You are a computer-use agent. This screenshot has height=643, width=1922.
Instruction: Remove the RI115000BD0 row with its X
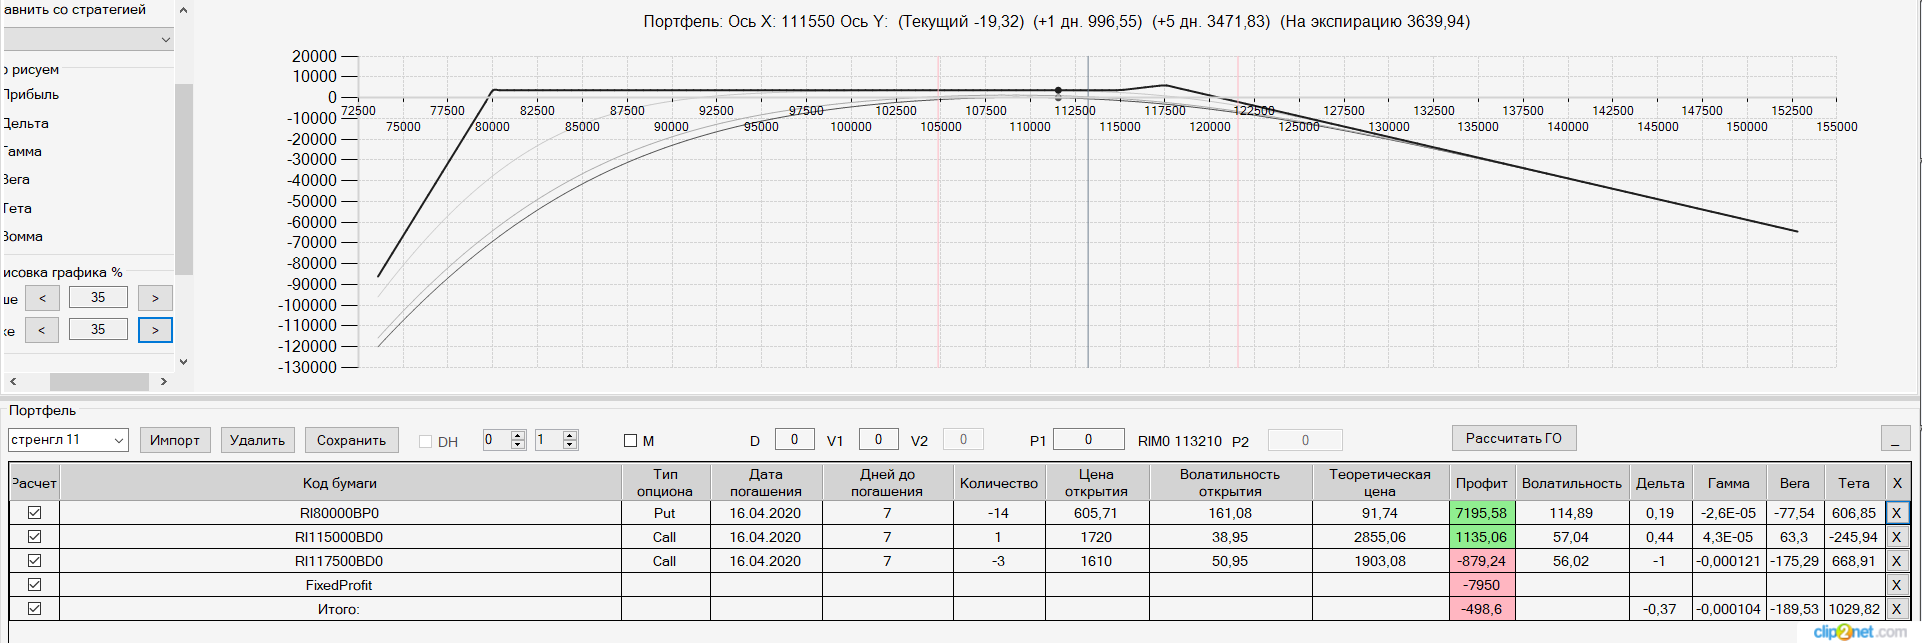click(1896, 537)
